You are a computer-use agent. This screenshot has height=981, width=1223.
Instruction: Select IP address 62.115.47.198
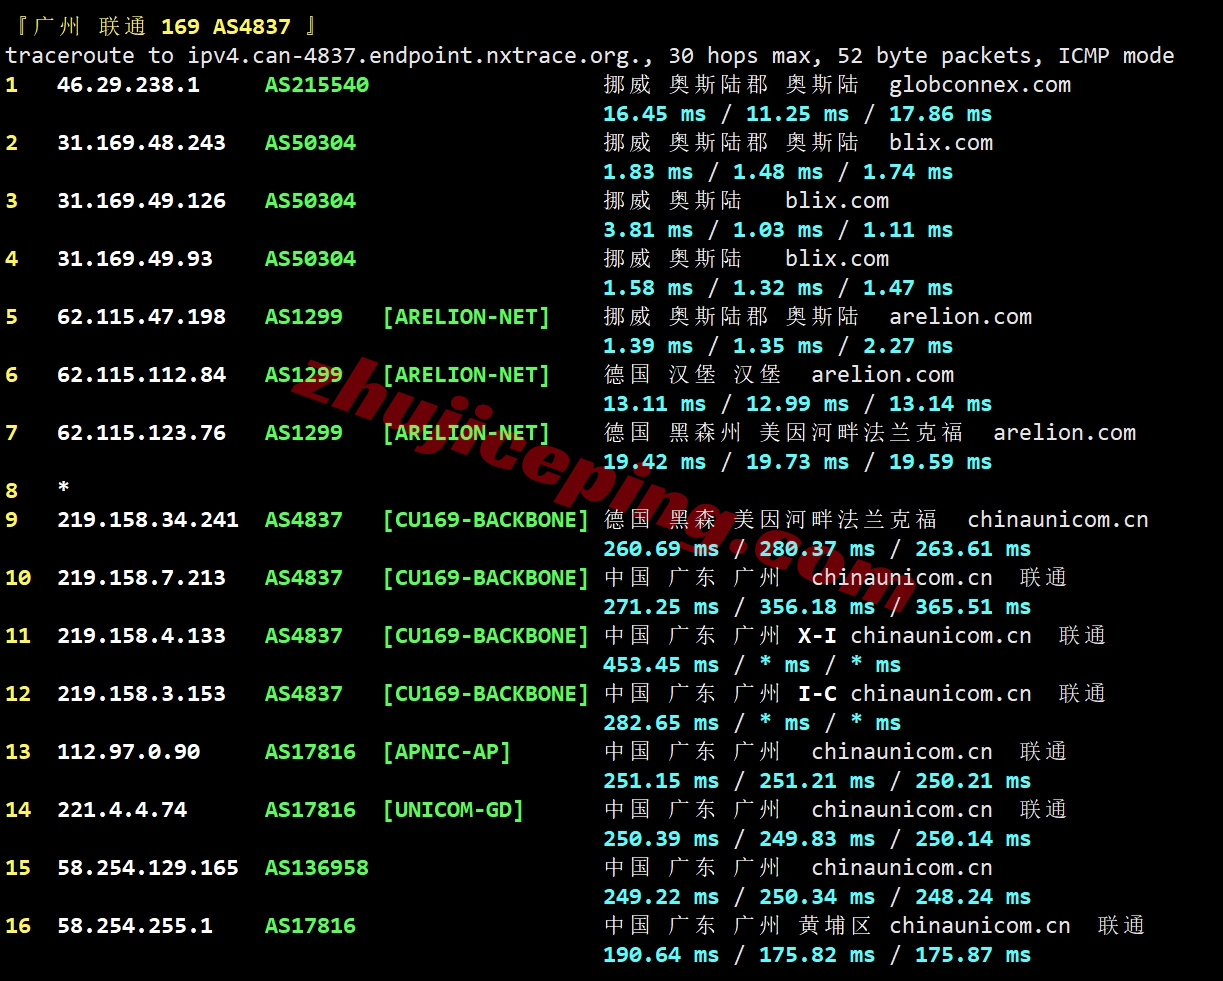141,317
